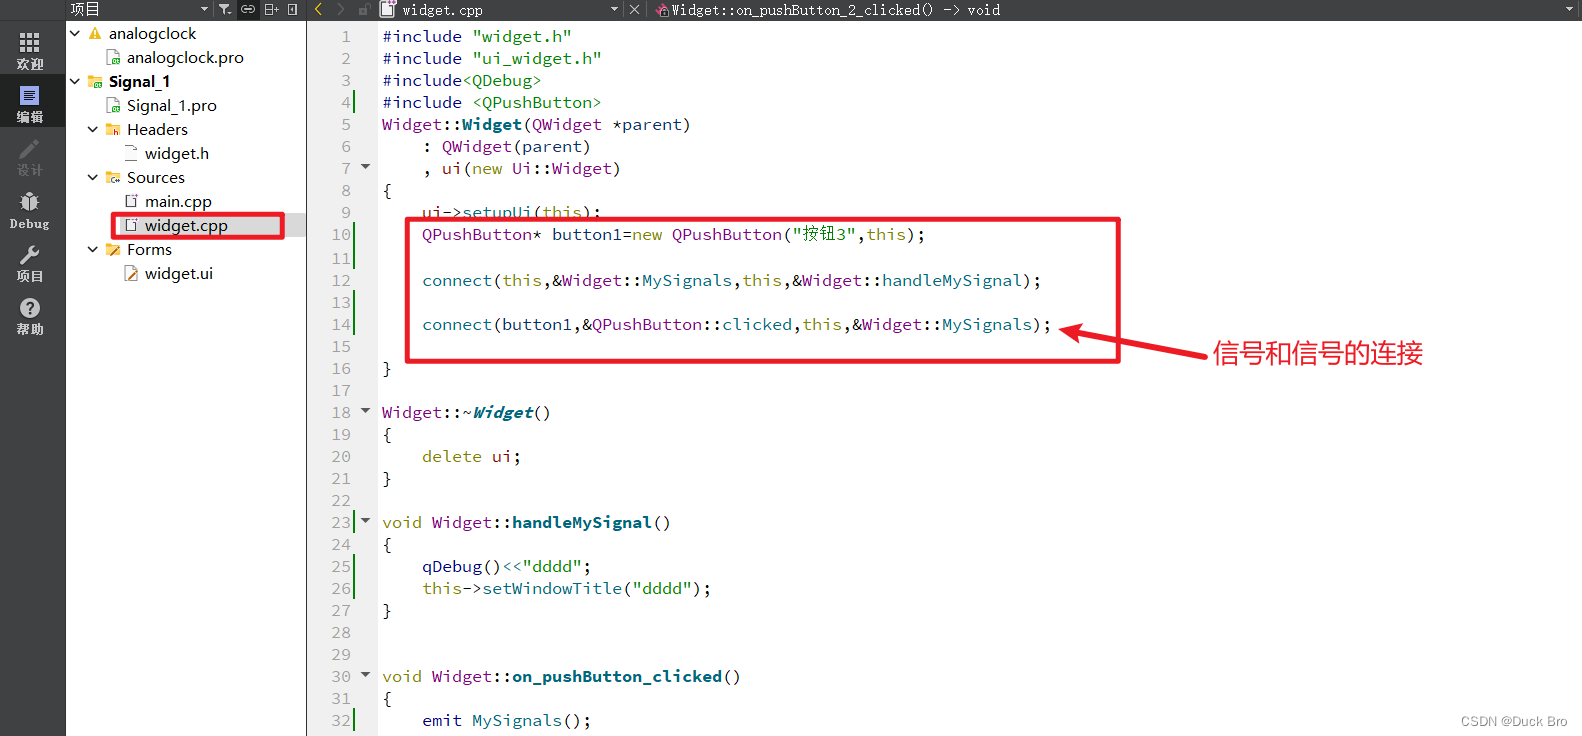The image size is (1582, 736).
Task: Select analogclock.pro file
Action: tap(185, 57)
